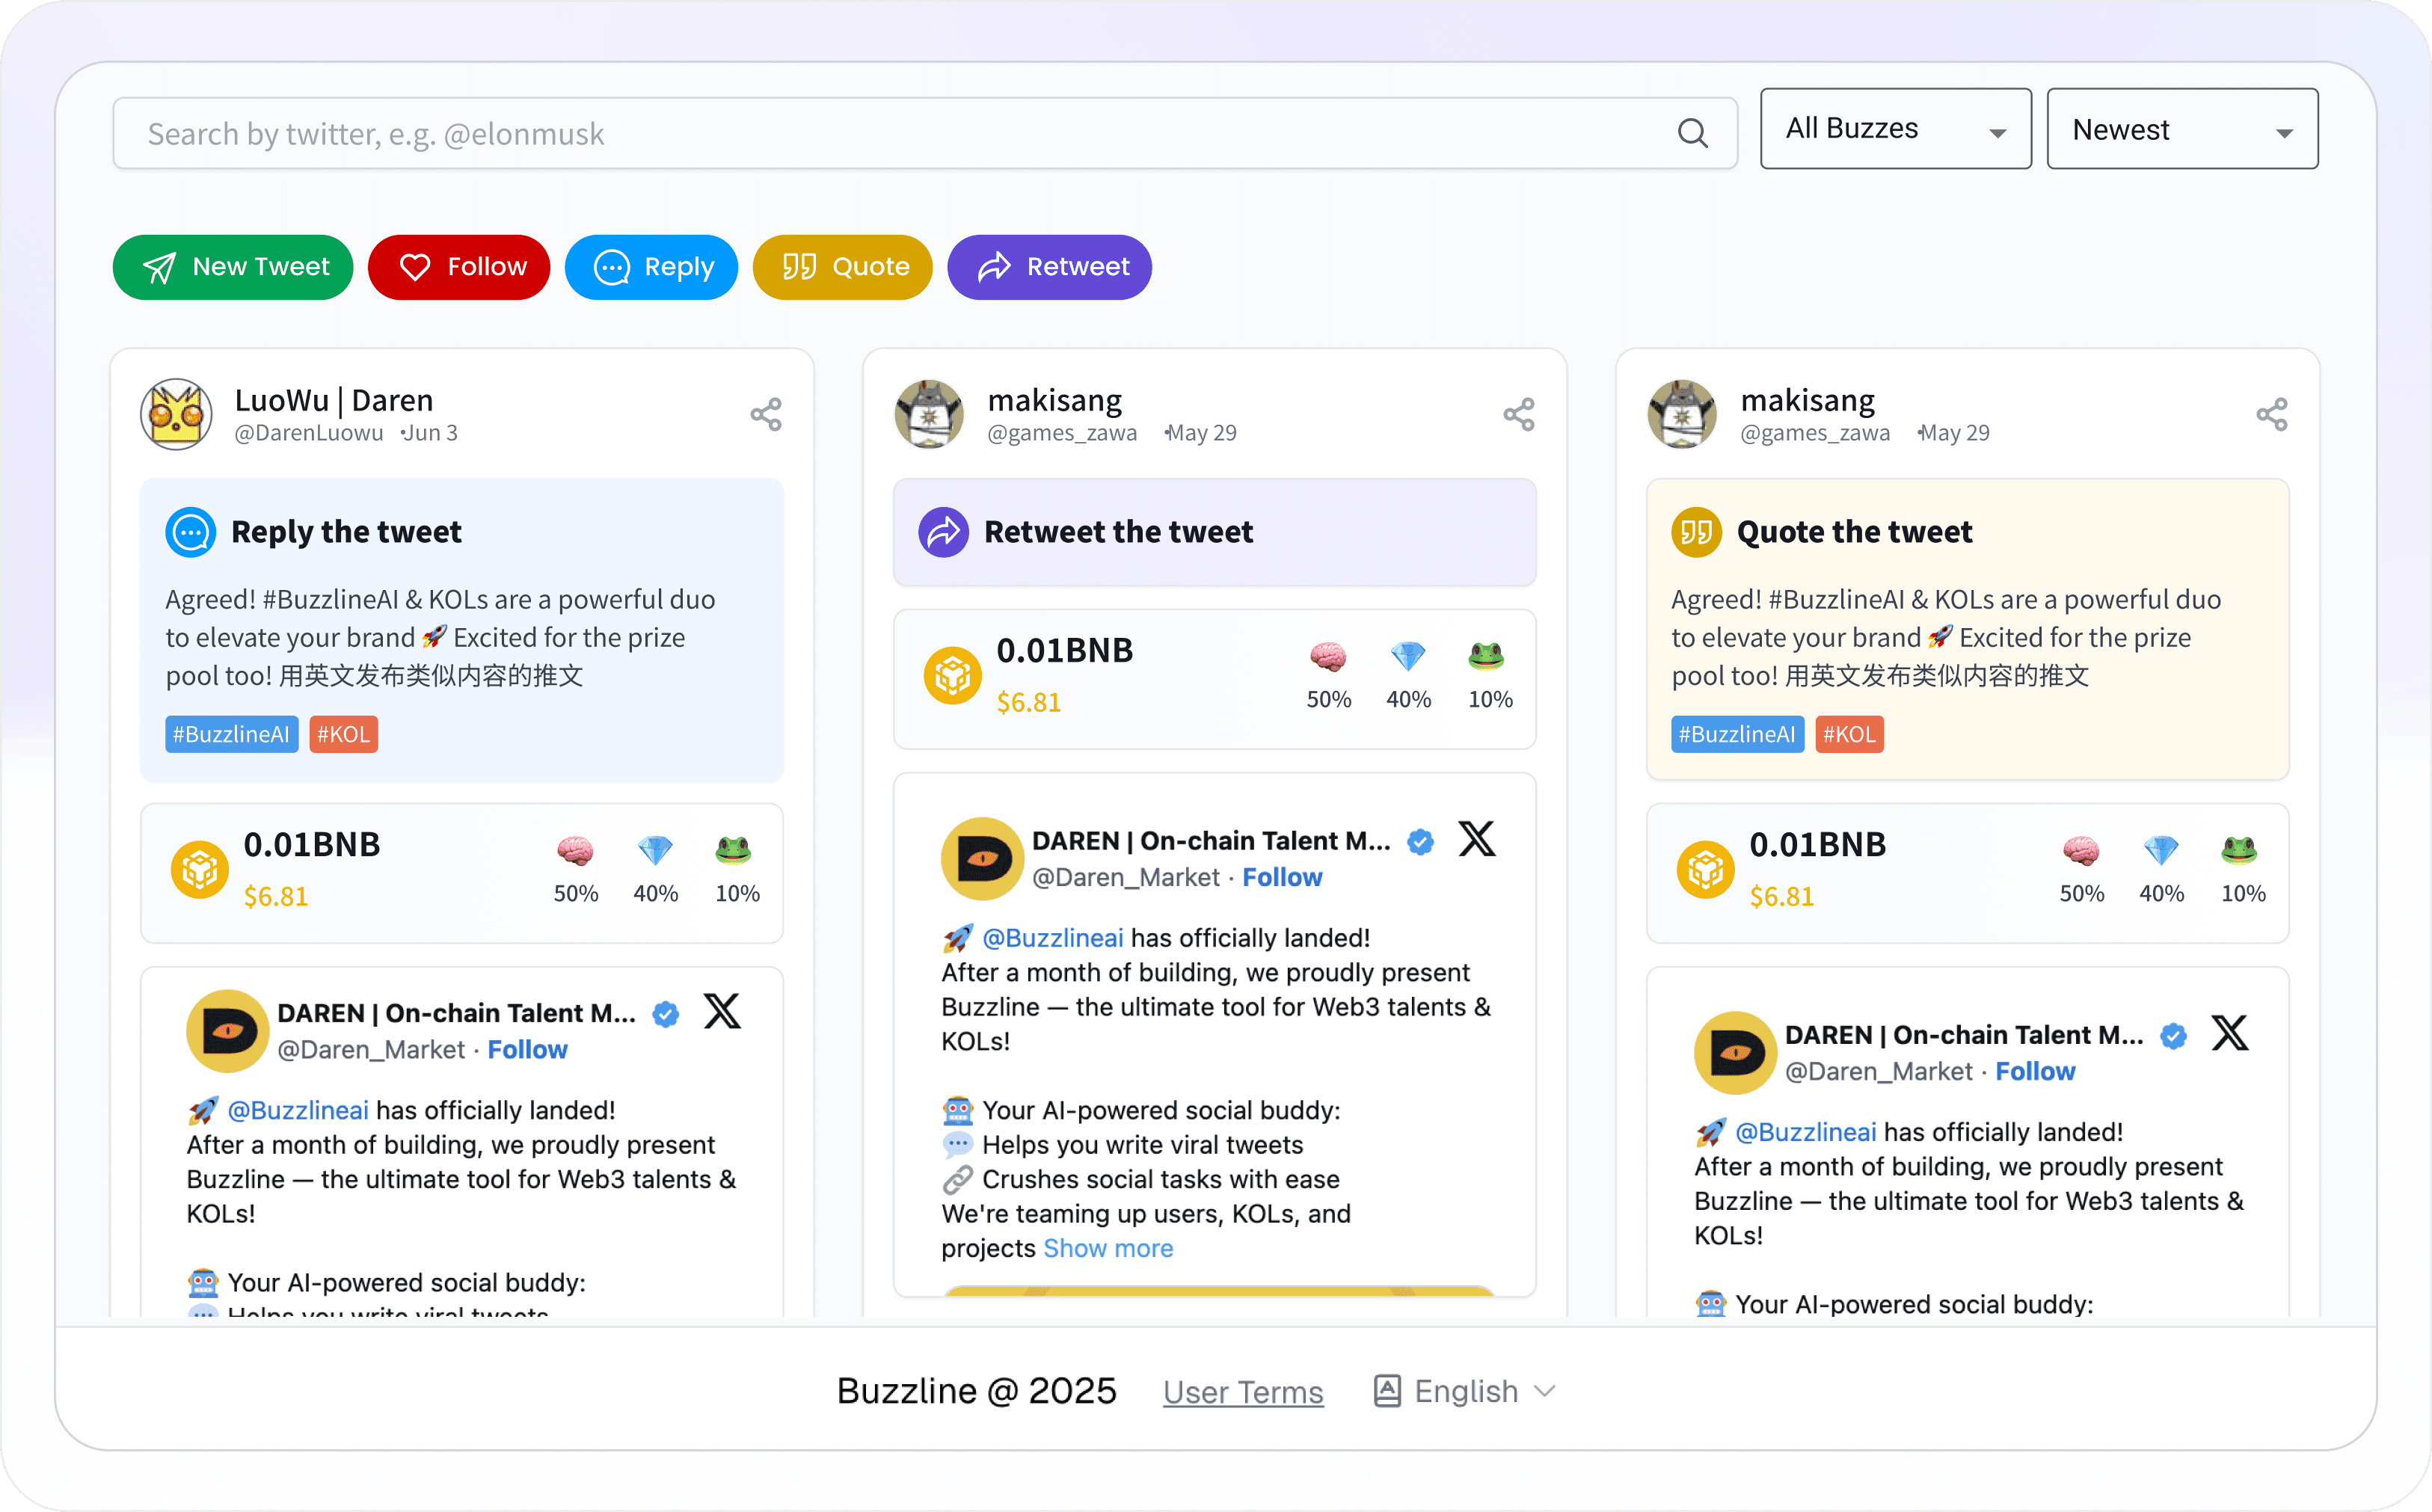Click diamond icon in Retweet card rewards
Screen dimensions: 2432x1512
1408,657
